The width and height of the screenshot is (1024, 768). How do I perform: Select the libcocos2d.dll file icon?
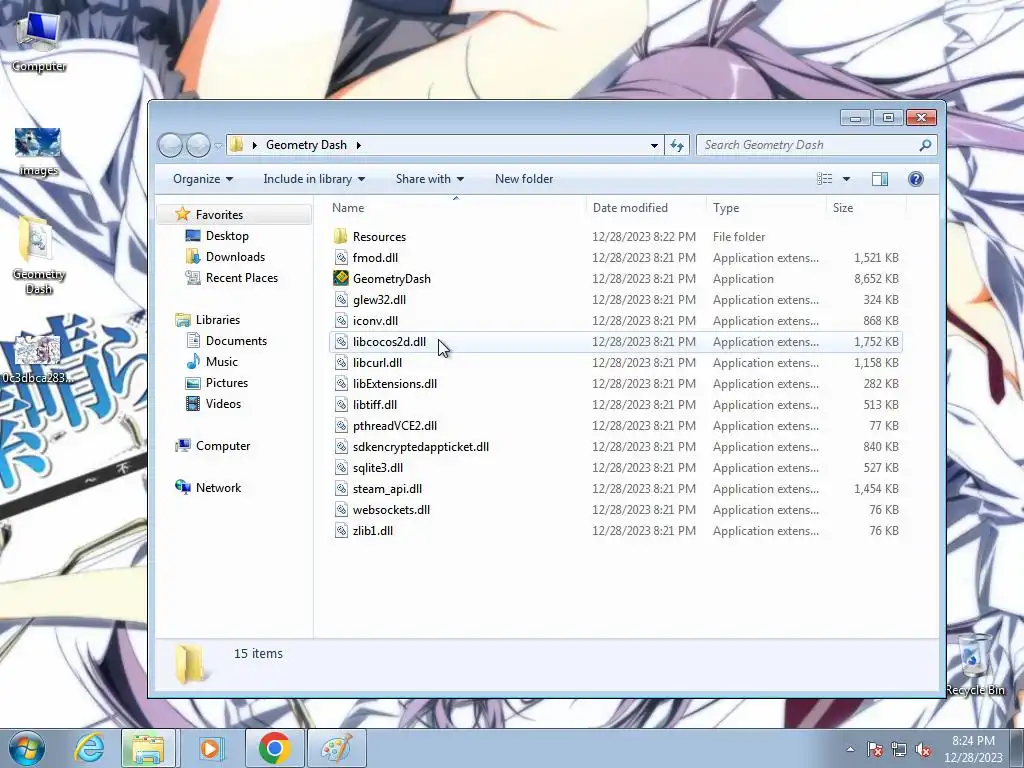(x=341, y=342)
